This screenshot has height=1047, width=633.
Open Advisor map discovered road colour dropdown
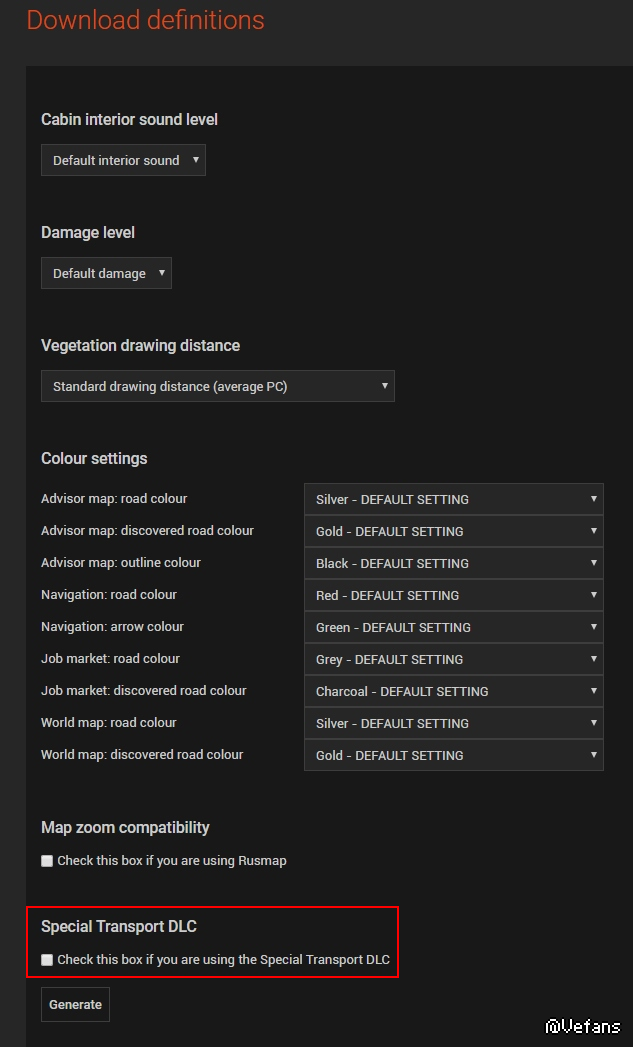453,531
